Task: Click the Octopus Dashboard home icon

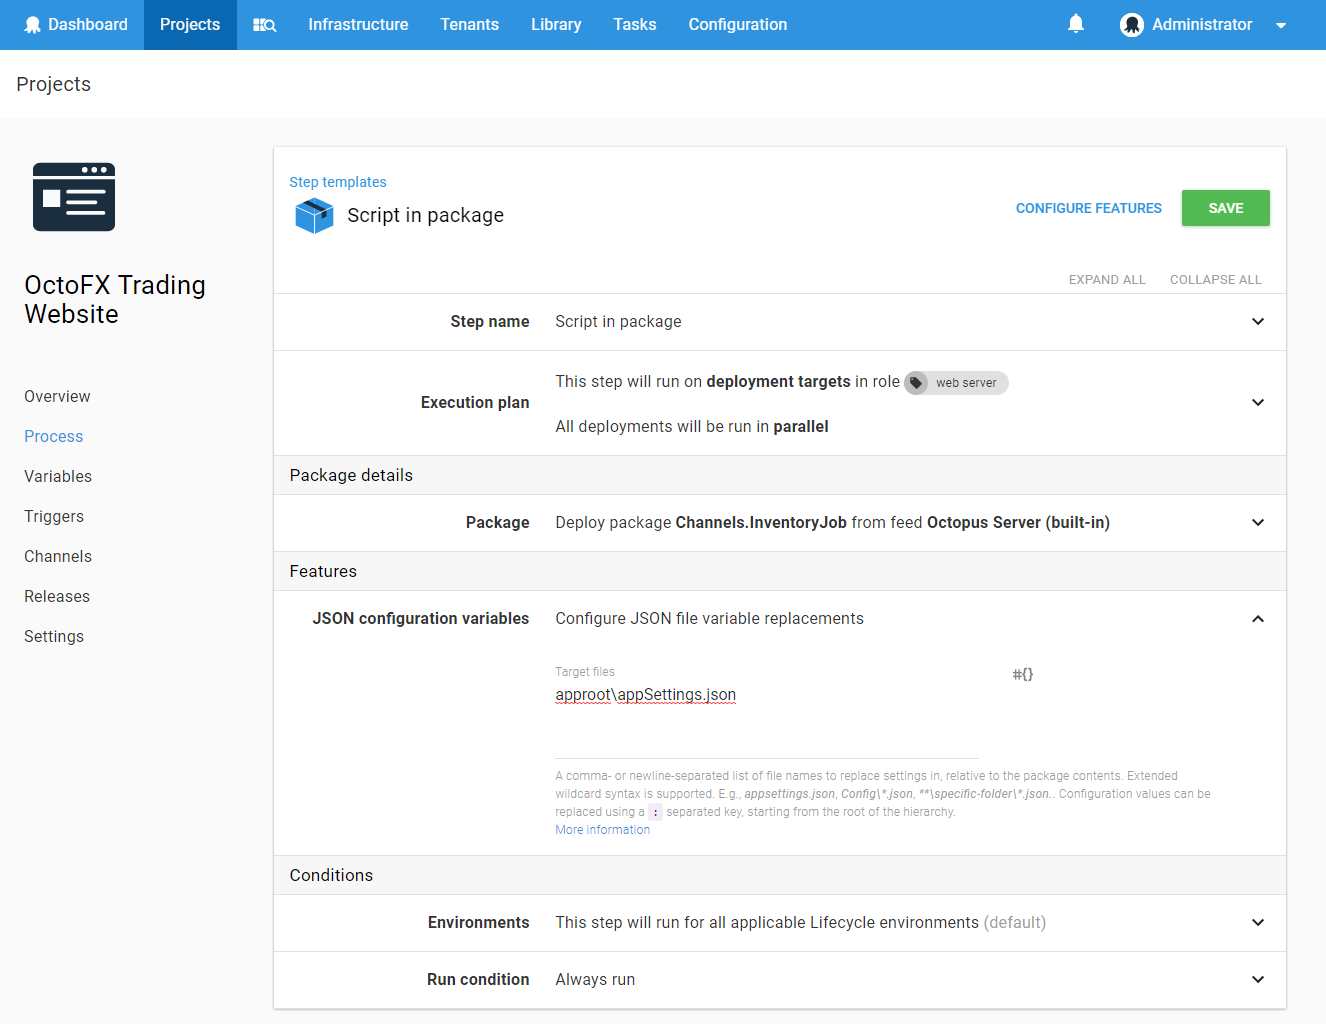Action: click(x=30, y=24)
